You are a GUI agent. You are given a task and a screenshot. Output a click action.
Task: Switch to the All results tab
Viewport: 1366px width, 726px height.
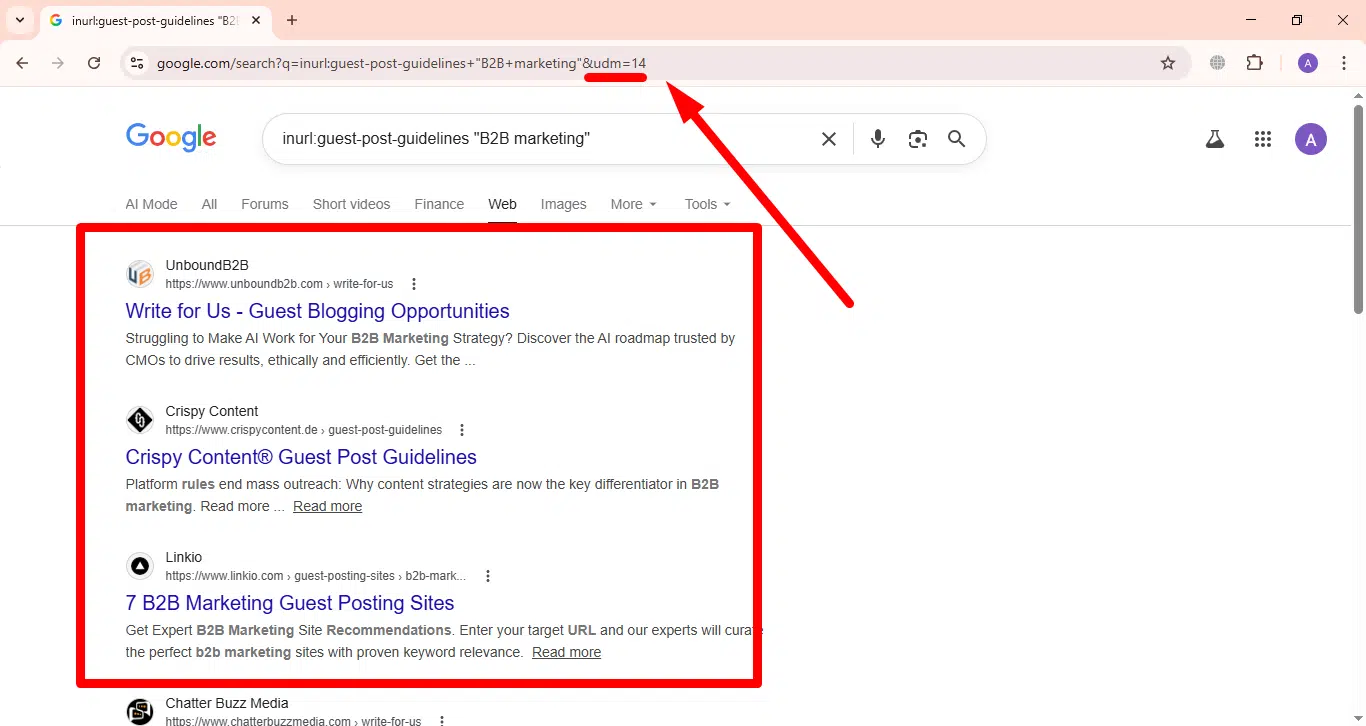click(x=209, y=204)
